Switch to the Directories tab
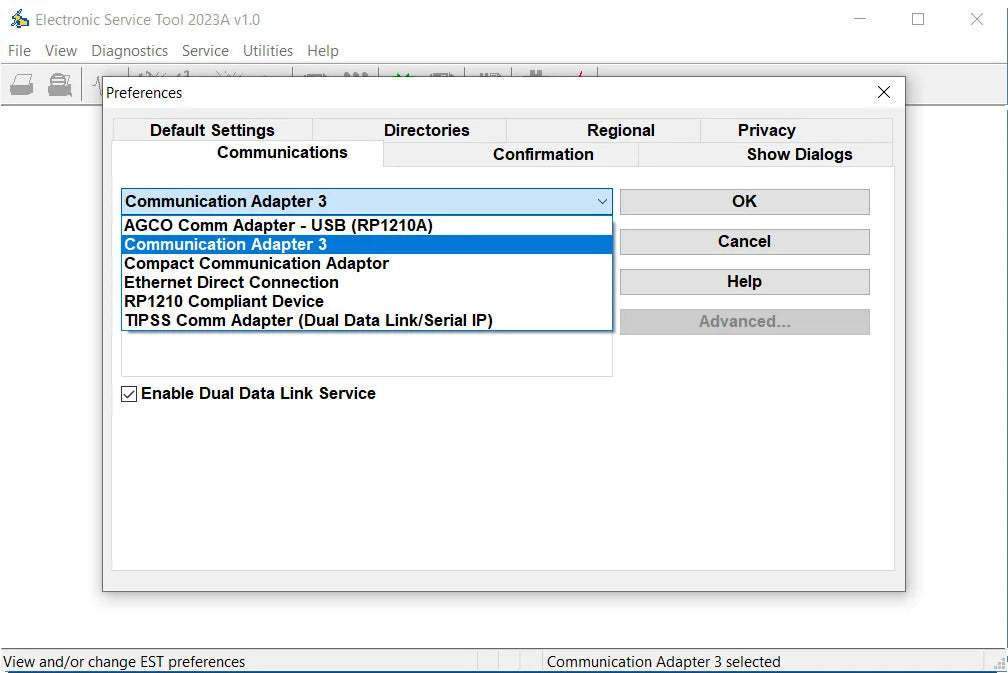 [426, 130]
